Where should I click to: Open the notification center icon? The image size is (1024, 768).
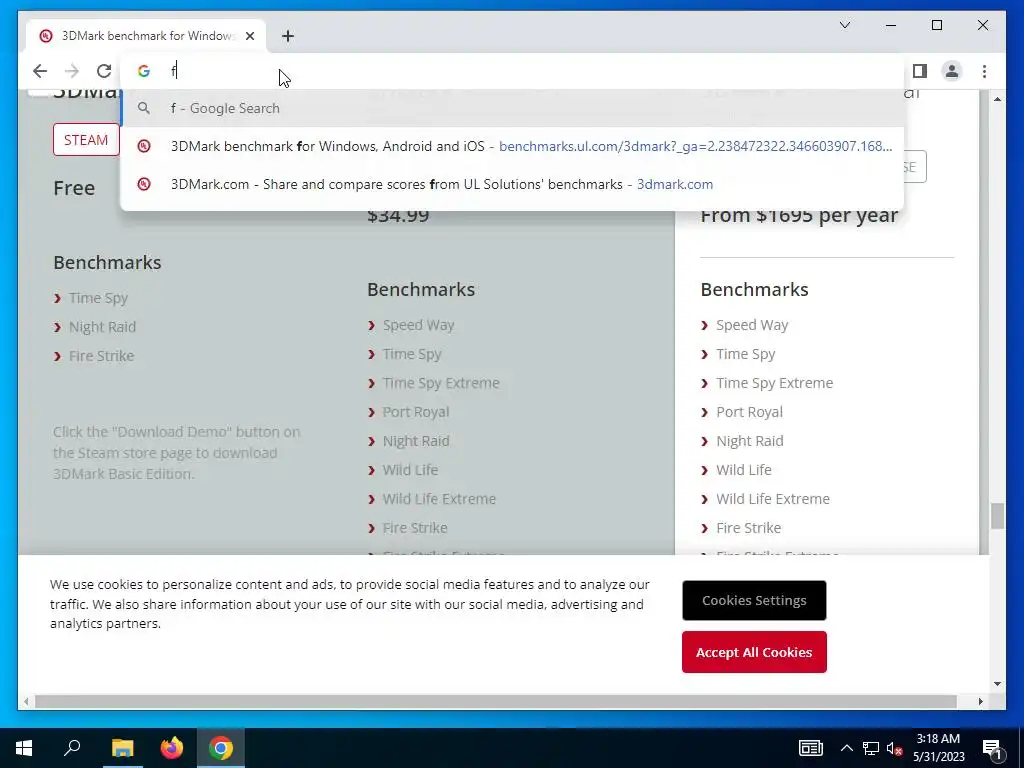tap(991, 748)
